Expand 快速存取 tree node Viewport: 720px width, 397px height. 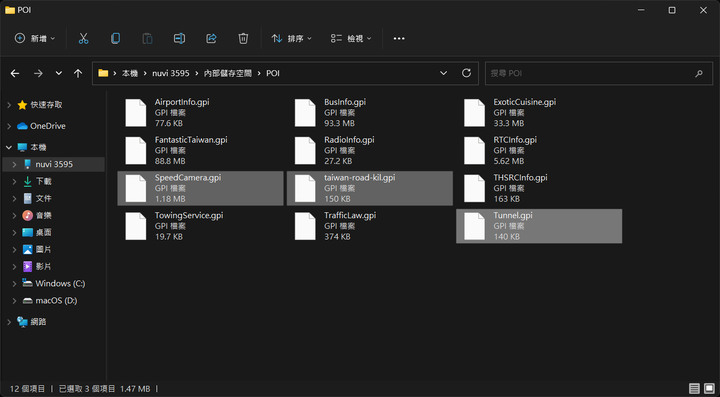point(9,105)
